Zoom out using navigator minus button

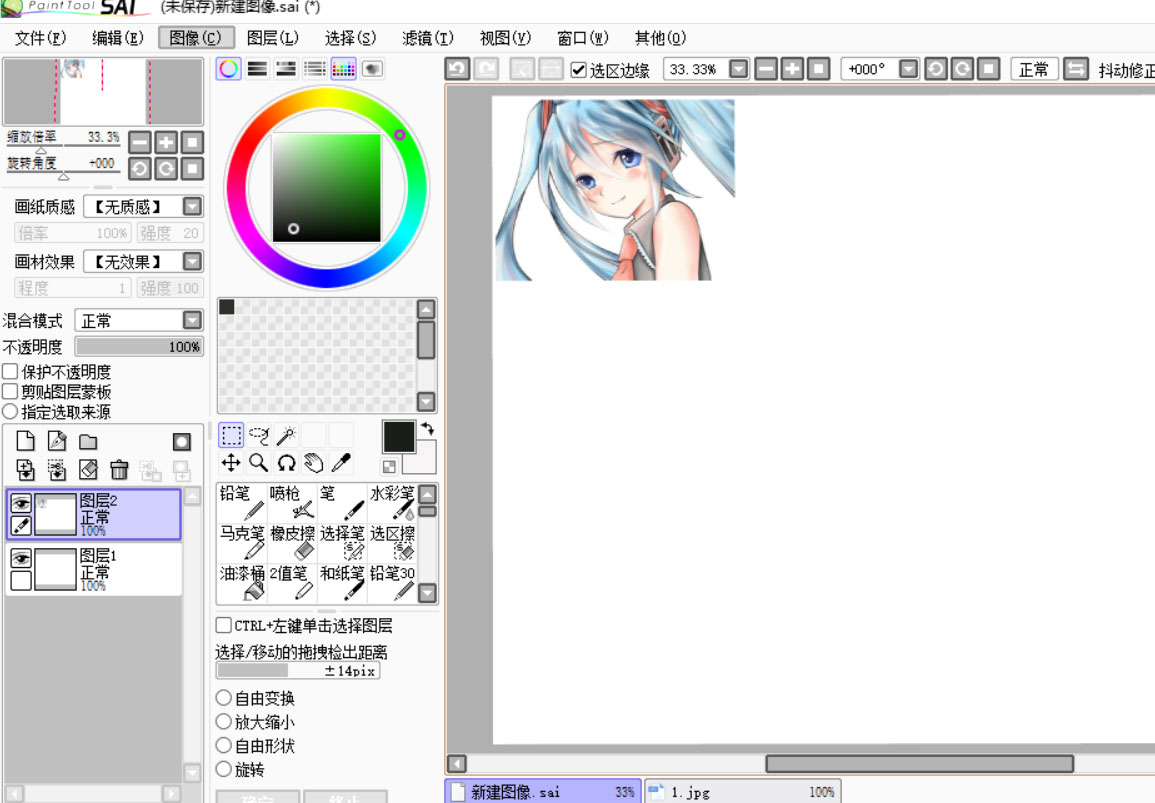[x=139, y=142]
